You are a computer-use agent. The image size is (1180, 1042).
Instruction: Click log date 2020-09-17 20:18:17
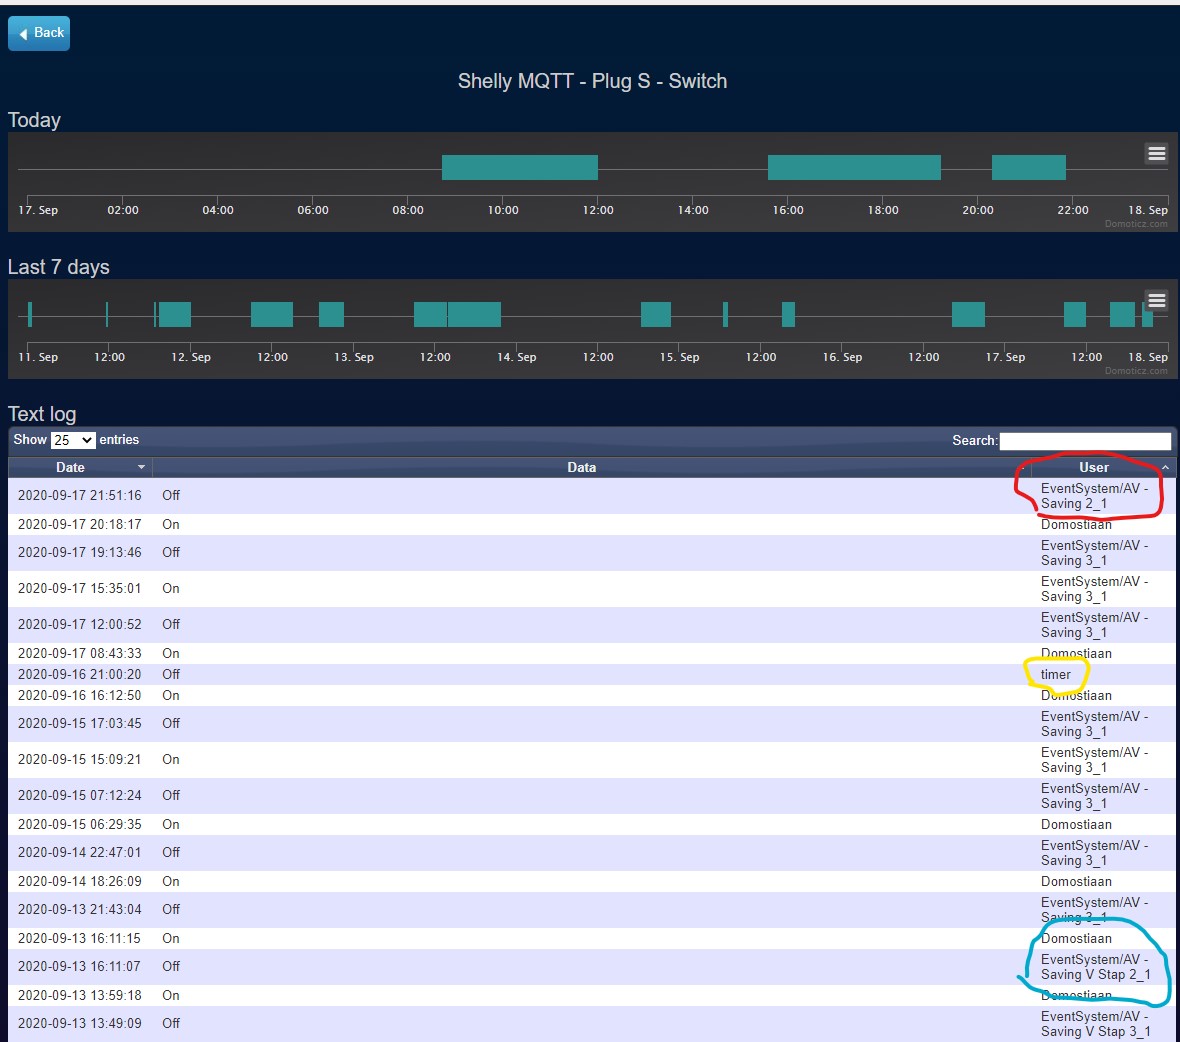pos(80,524)
